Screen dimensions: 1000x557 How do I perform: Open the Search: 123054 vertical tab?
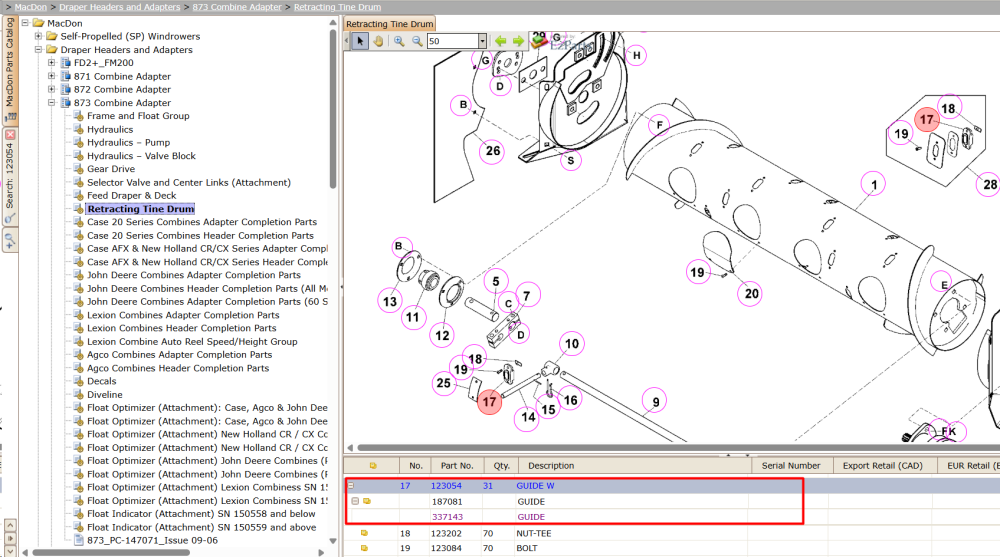(10, 175)
